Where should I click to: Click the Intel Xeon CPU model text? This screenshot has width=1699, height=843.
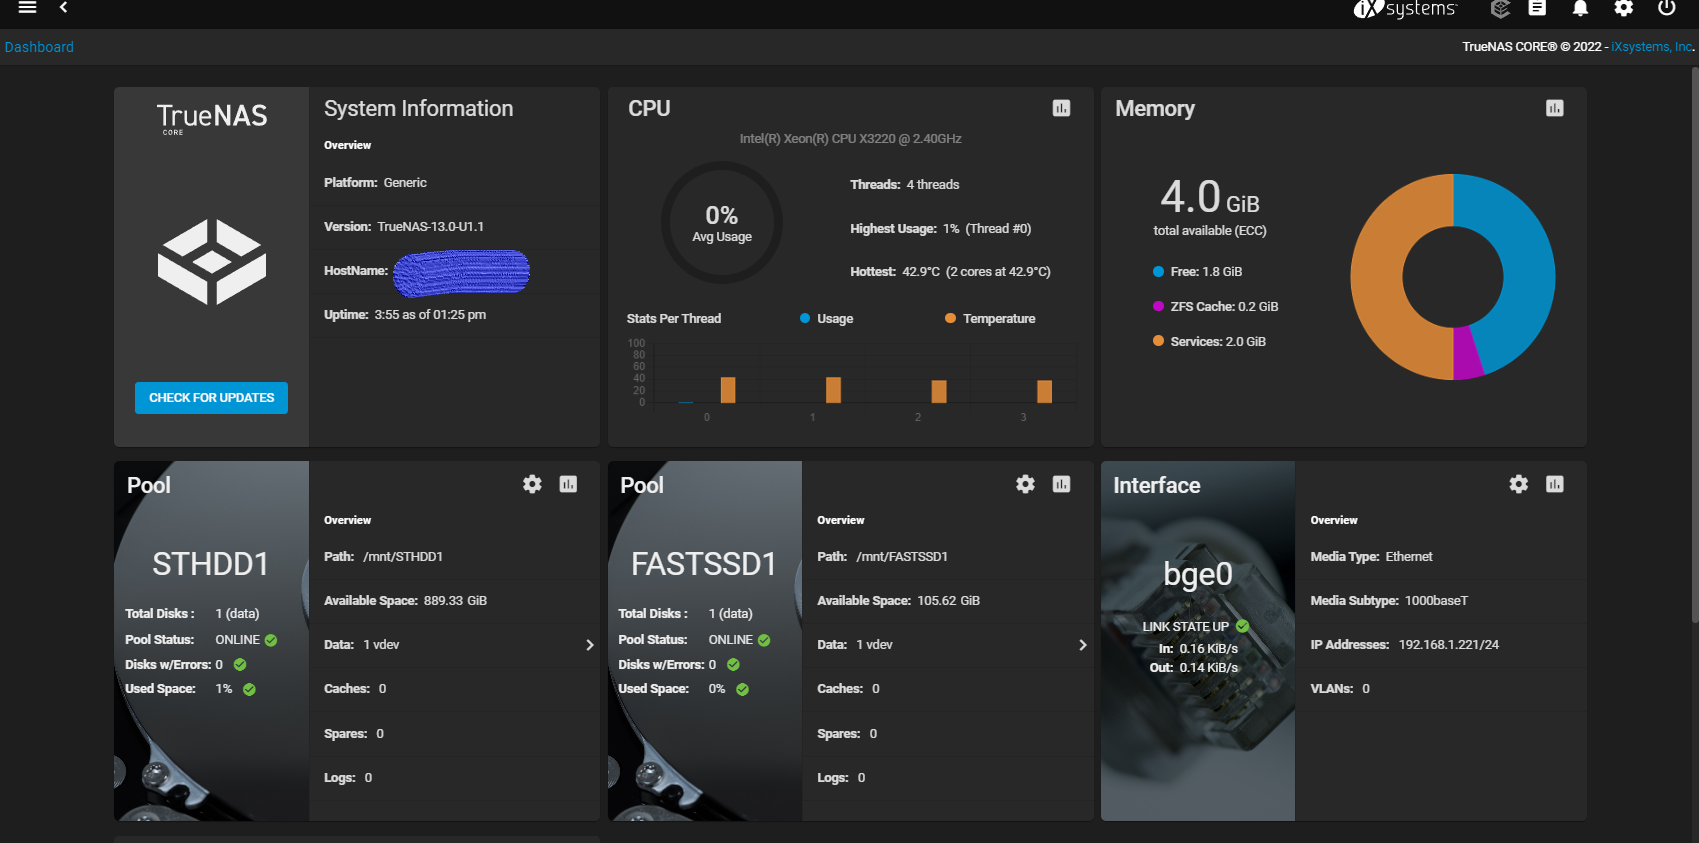(x=850, y=139)
